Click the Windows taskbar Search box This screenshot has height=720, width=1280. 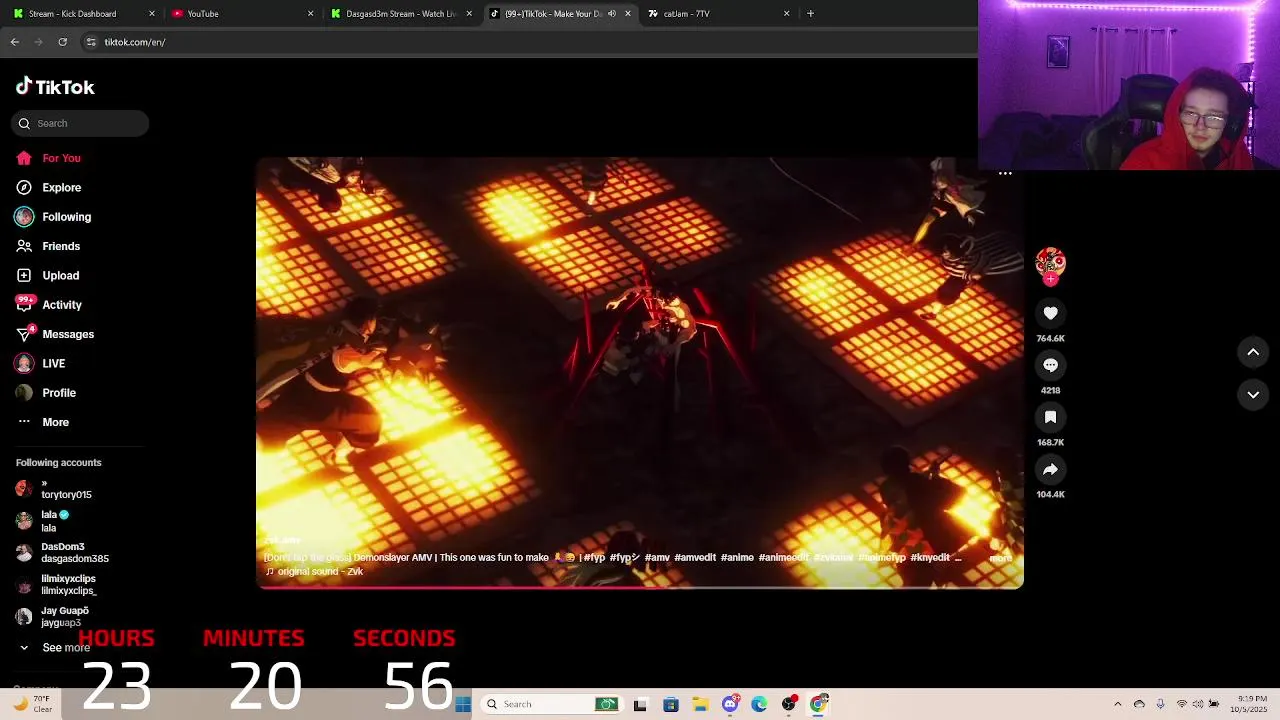[550, 704]
